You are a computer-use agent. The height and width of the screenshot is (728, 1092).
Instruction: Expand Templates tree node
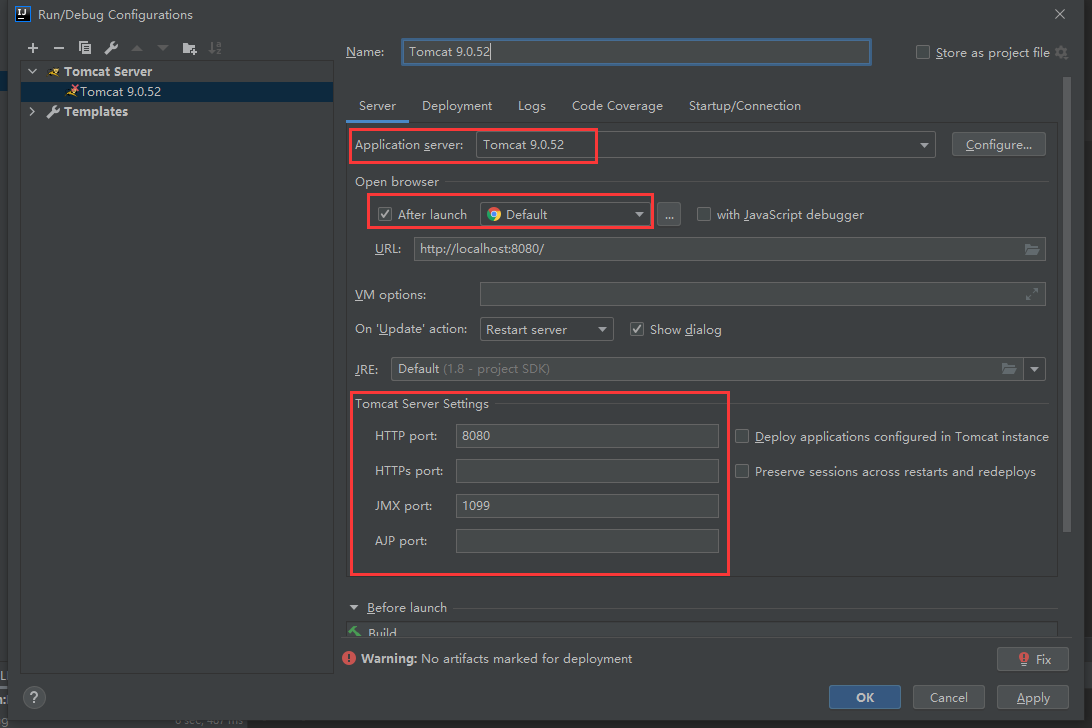(33, 111)
